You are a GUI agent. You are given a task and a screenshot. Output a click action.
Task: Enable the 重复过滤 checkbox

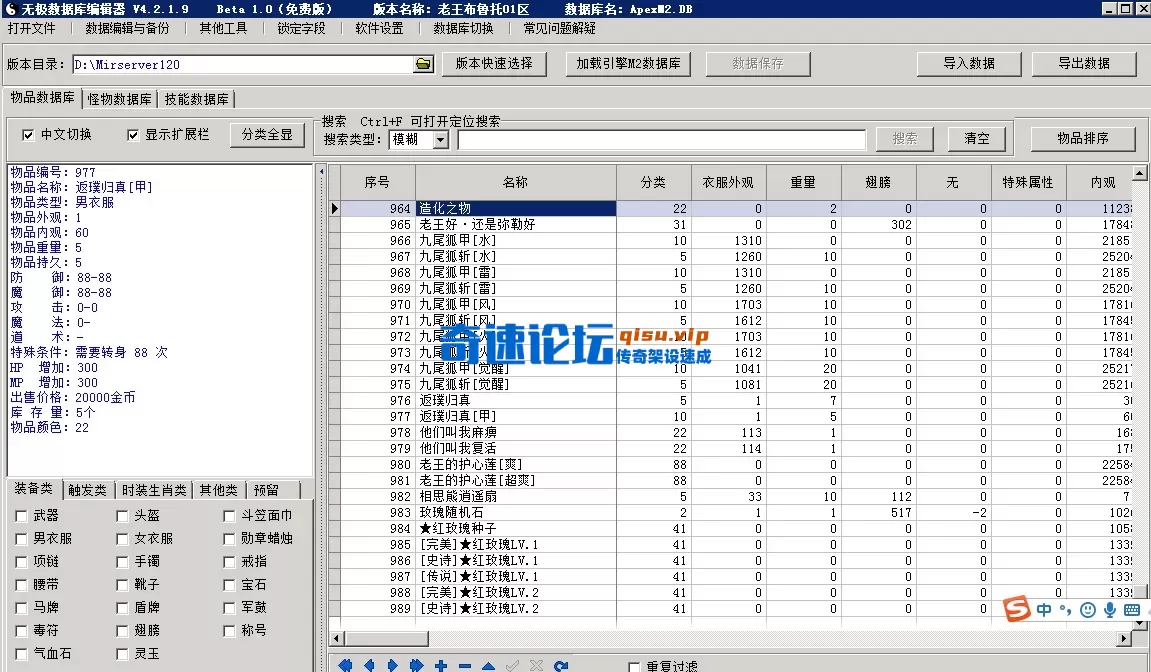coord(636,665)
